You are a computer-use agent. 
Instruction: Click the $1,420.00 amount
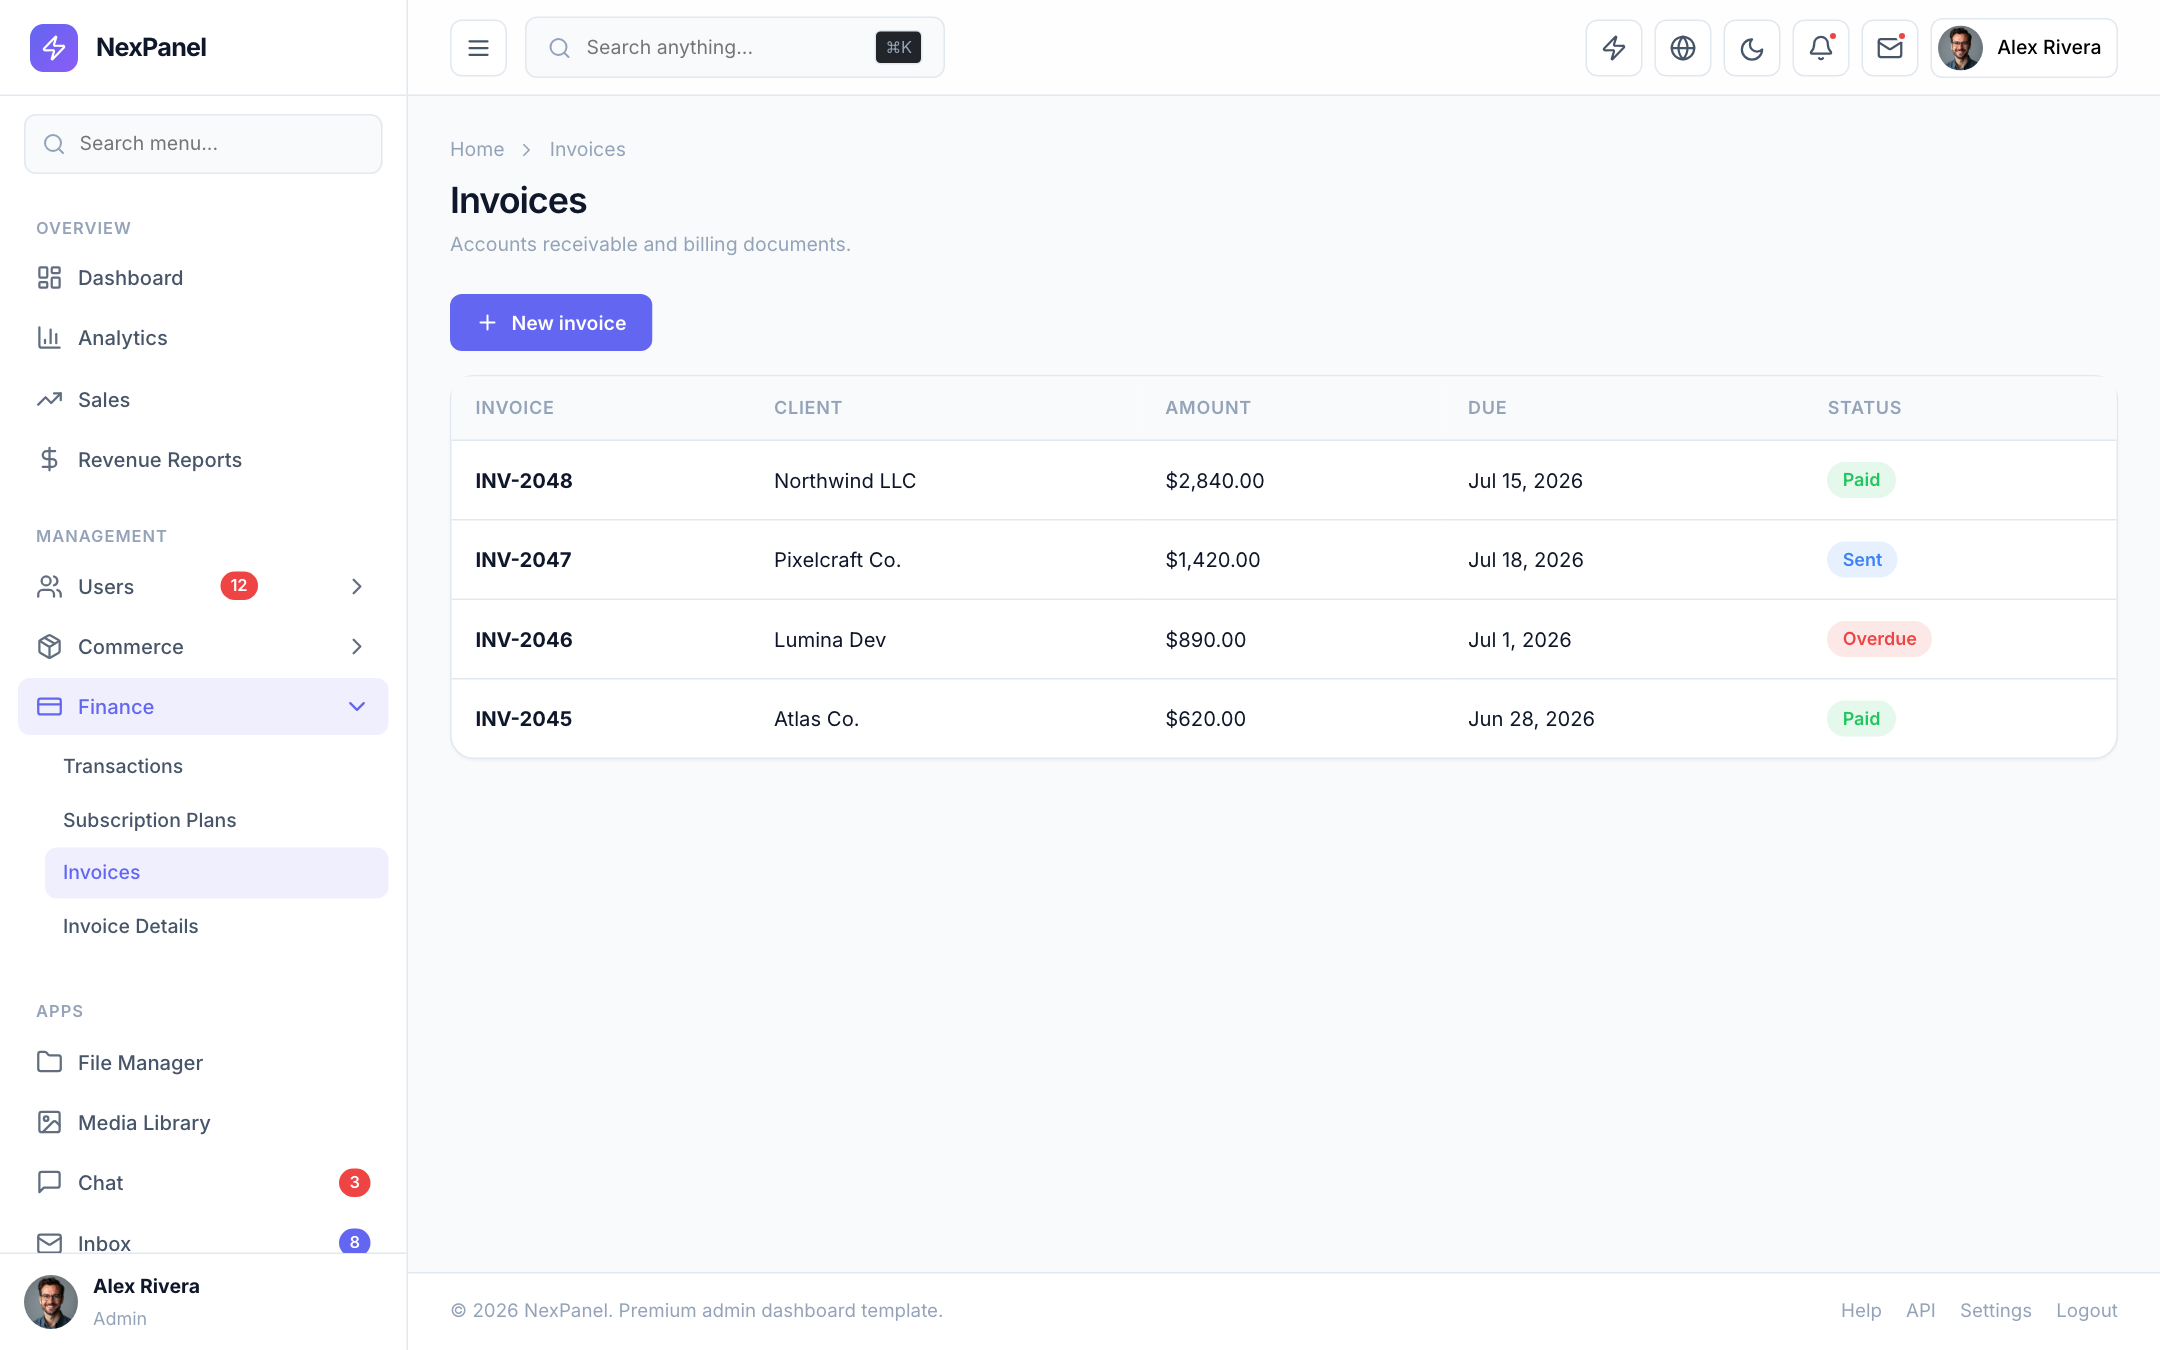click(1213, 560)
